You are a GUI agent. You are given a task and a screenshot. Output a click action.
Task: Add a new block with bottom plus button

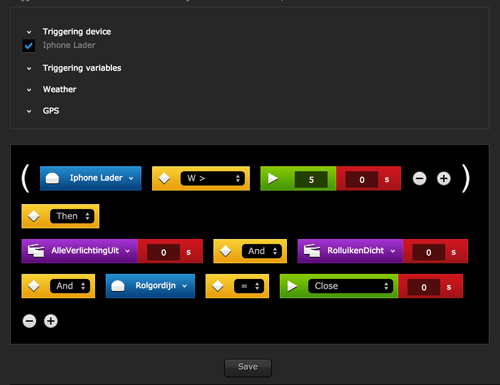pyautogui.click(x=51, y=321)
